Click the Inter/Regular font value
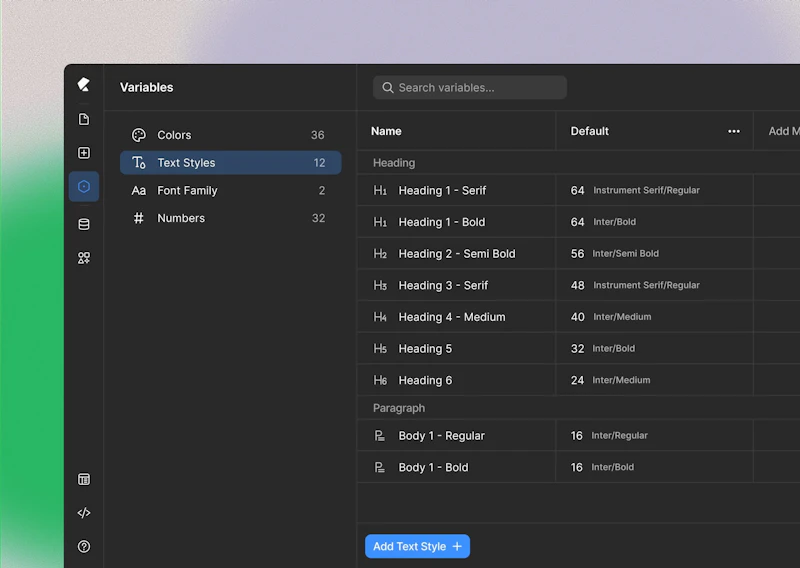Viewport: 800px width, 568px height. [x=619, y=436]
